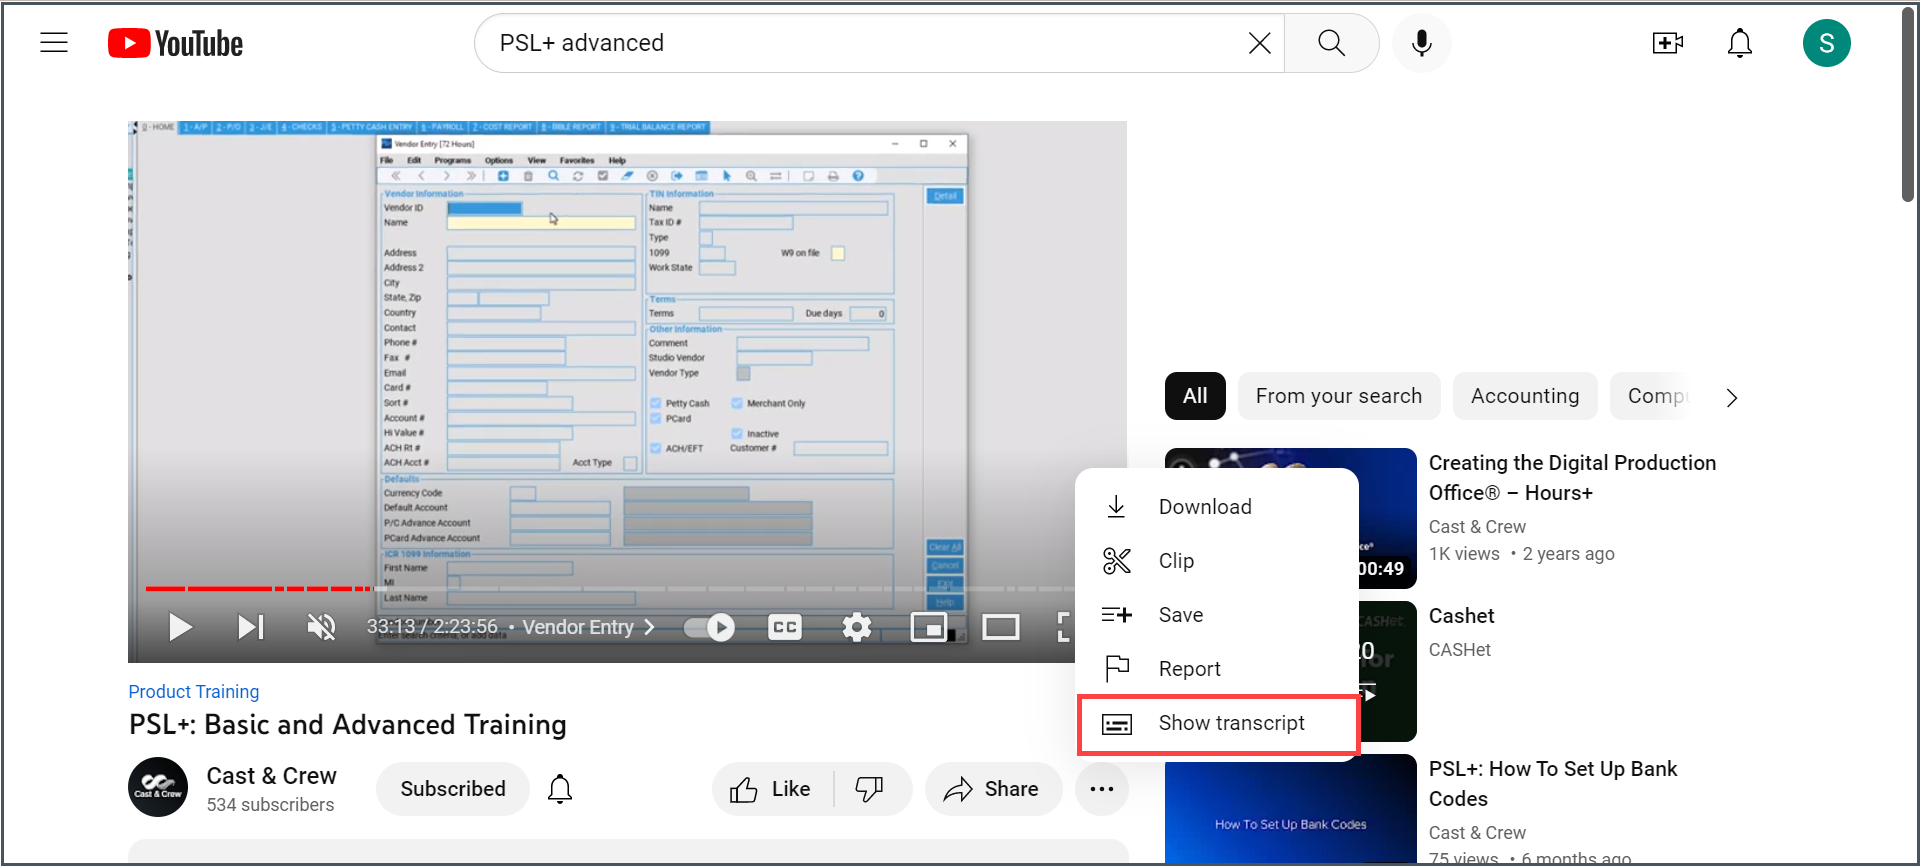Open the Create video icon
Viewport: 1920px width, 866px height.
1667,43
